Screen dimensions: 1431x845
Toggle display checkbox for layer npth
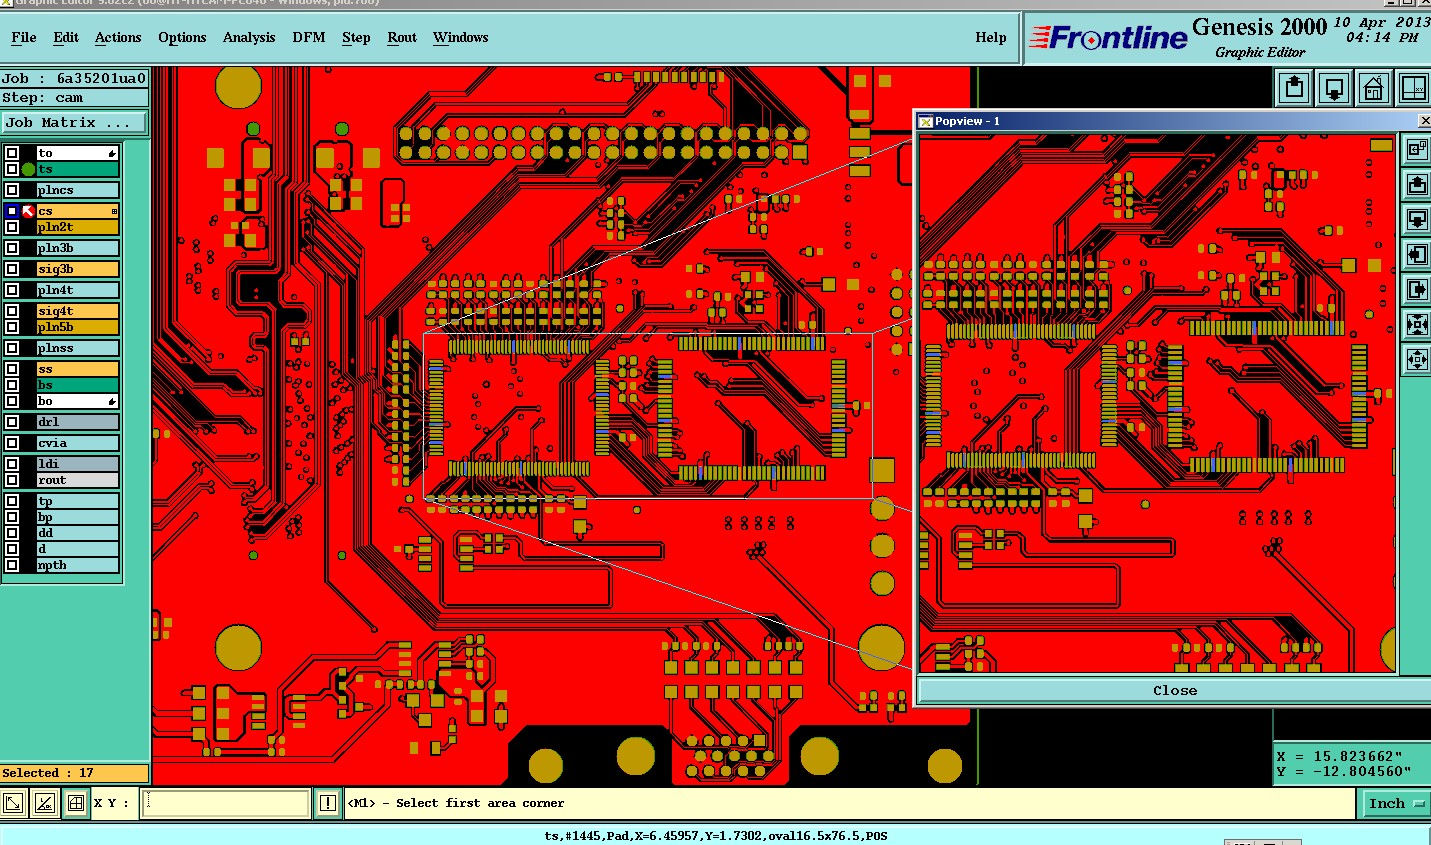pos(12,565)
